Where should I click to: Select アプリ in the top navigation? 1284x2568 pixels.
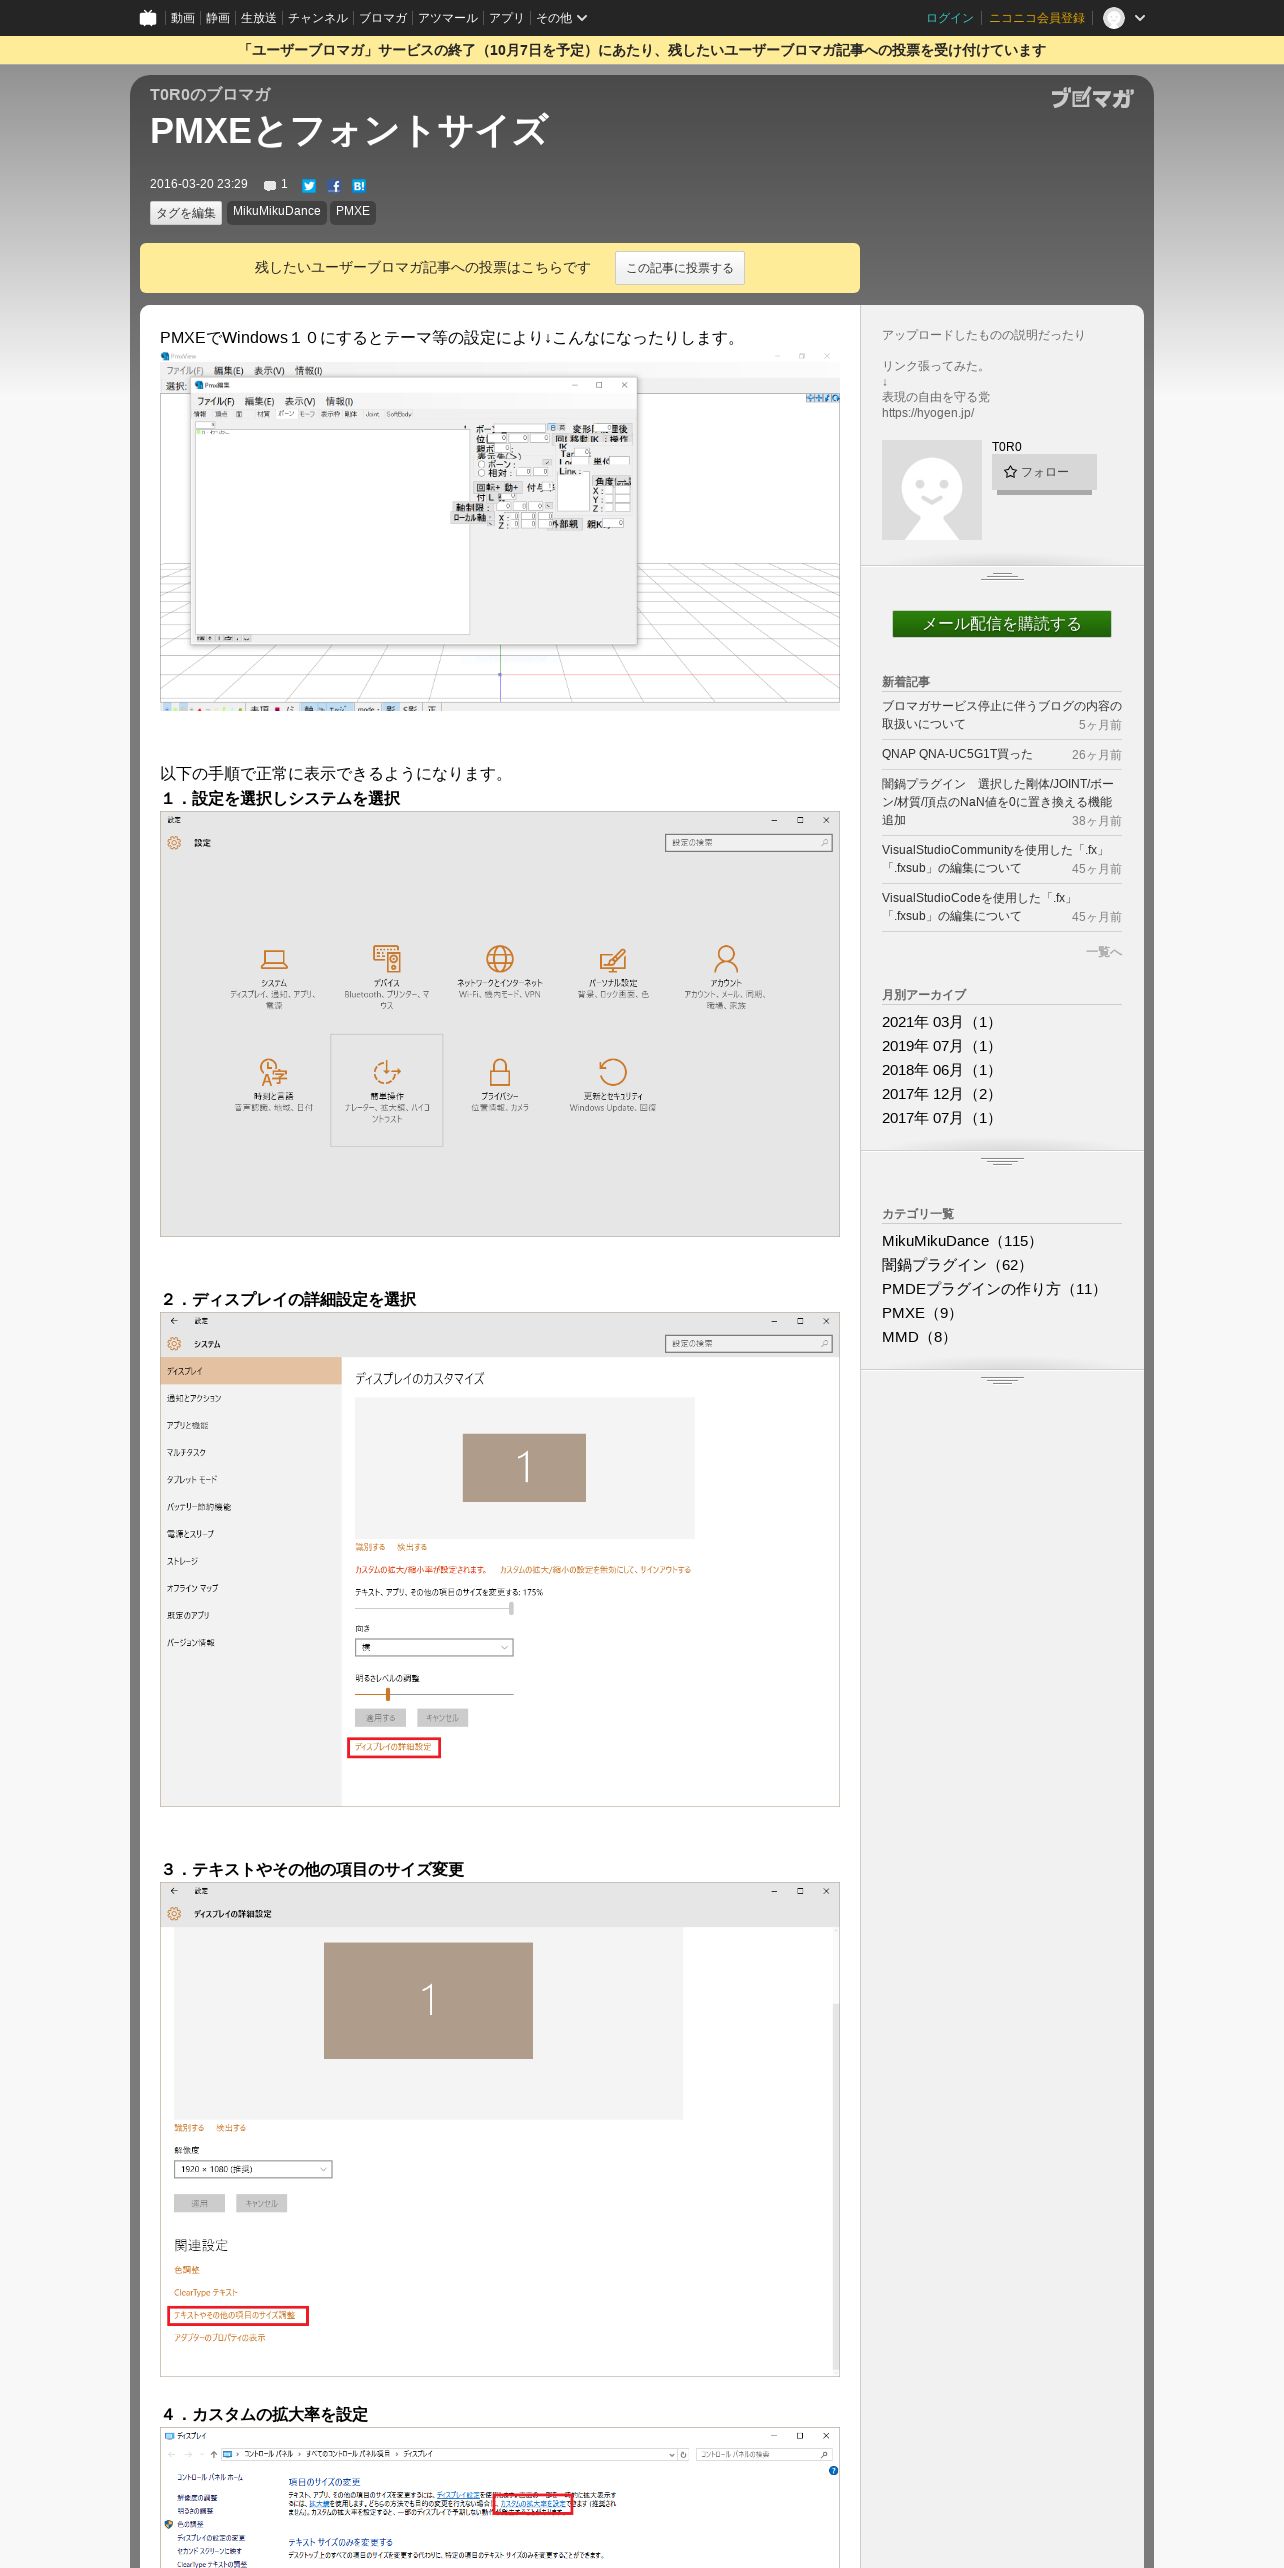click(x=507, y=18)
